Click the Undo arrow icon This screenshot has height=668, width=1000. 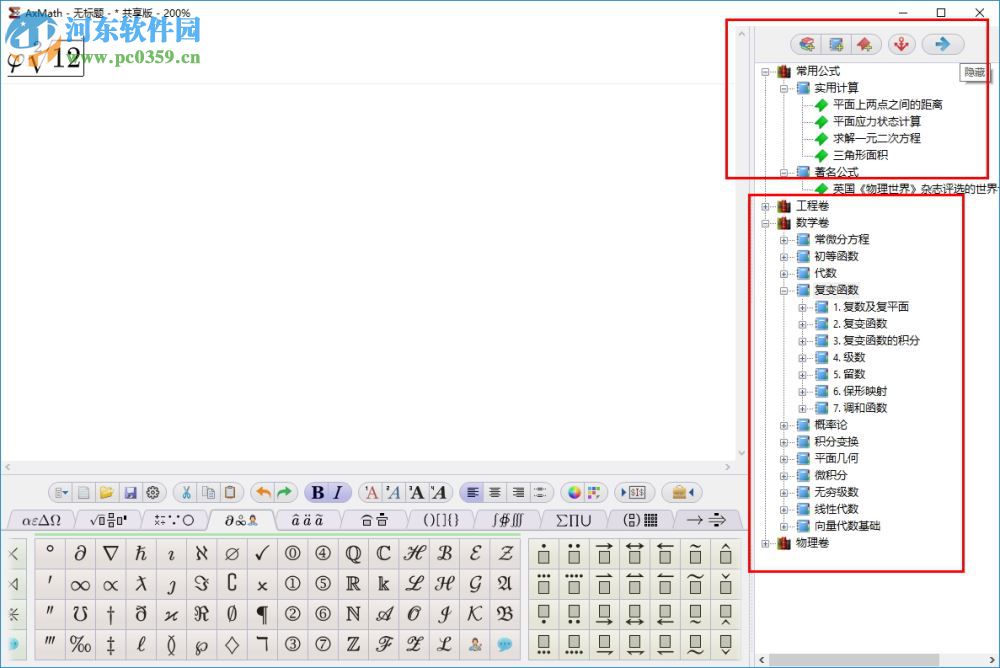tap(263, 492)
